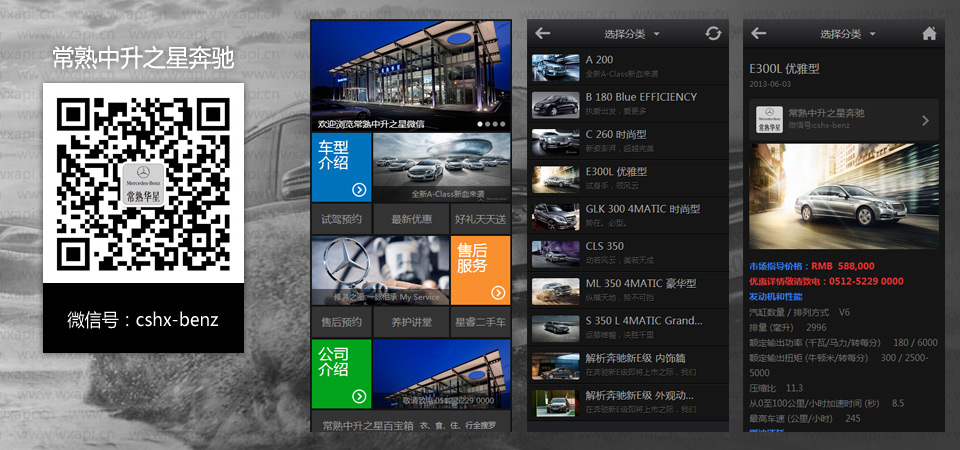Select the GLK 300 4MATIC 时尚型 item
The height and width of the screenshot is (450, 960).
pyautogui.click(x=628, y=216)
